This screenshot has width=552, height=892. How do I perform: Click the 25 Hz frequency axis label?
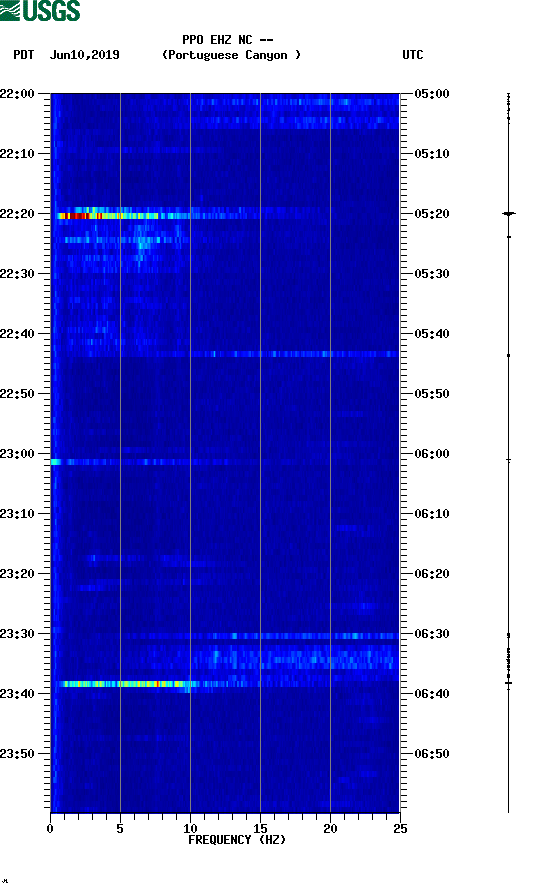pyautogui.click(x=400, y=829)
